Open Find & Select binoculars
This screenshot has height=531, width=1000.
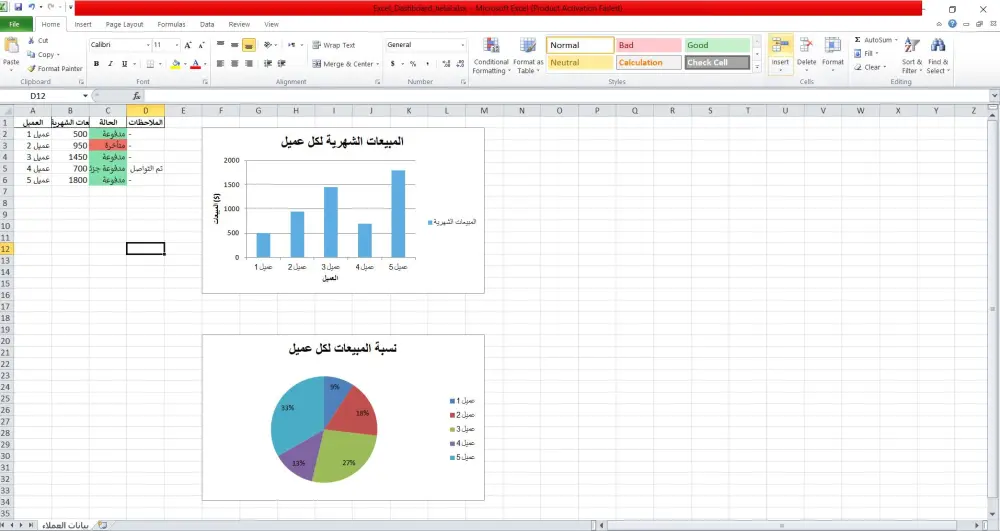tap(938, 55)
